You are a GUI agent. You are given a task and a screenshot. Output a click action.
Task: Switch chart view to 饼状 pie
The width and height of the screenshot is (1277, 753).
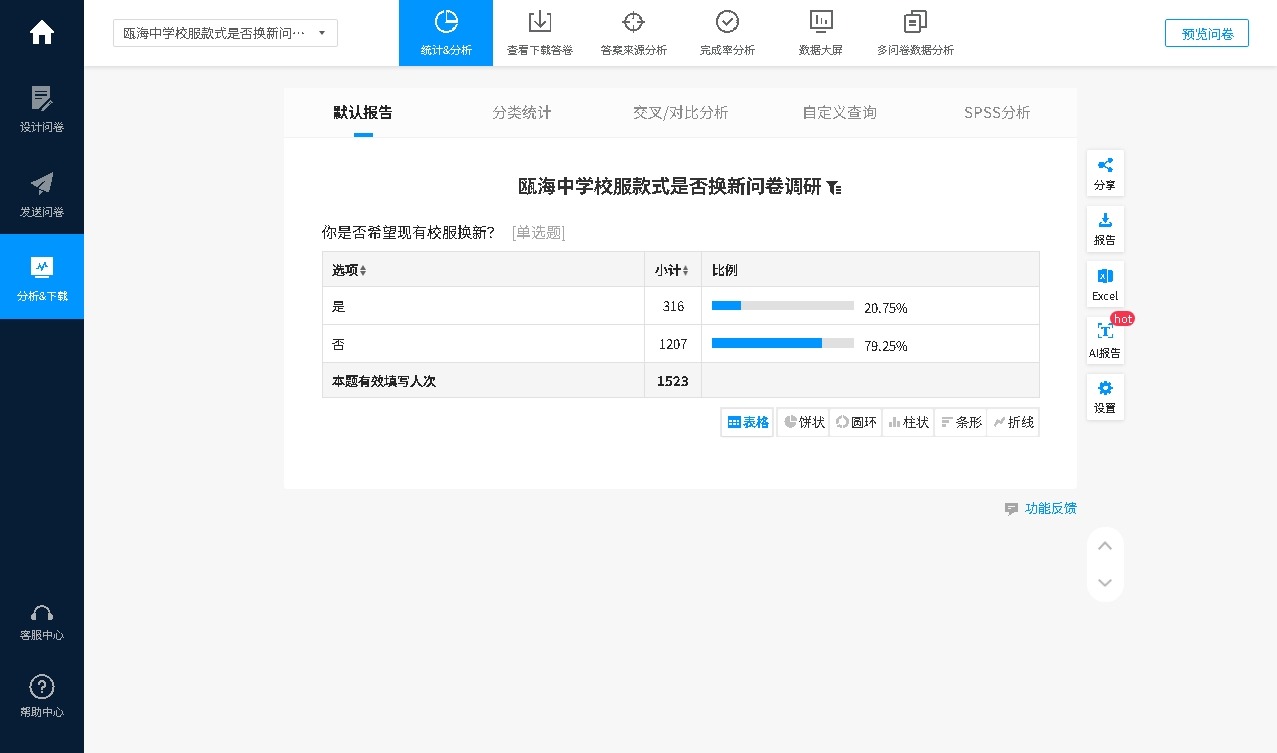click(x=804, y=422)
